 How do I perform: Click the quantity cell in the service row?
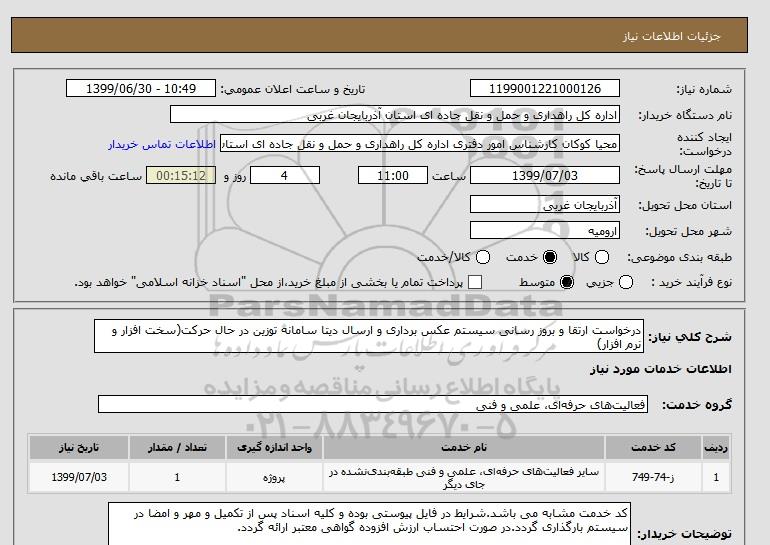click(177, 477)
